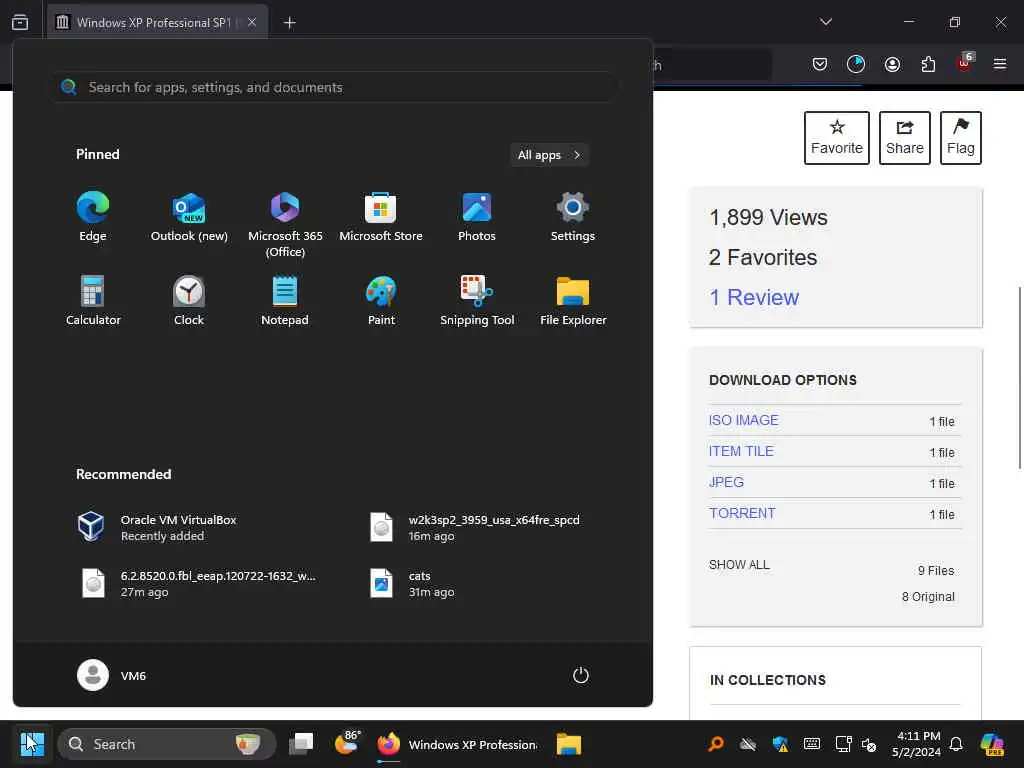Open the Paint app

tap(381, 301)
